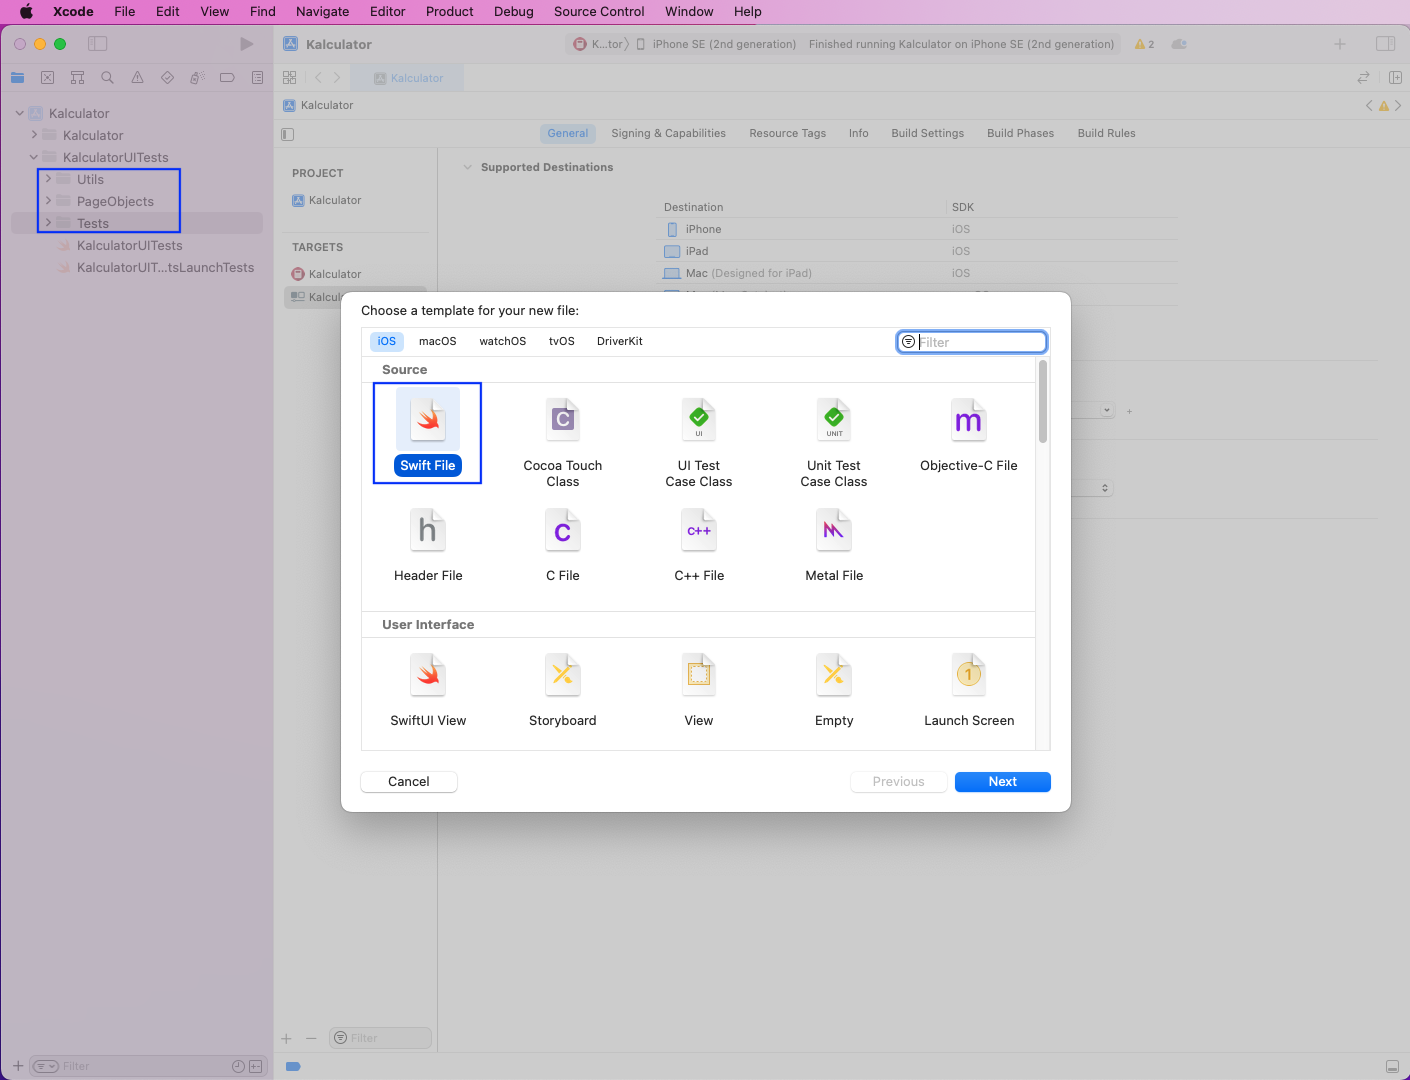
Task: Open the Source Control menu
Action: (599, 12)
